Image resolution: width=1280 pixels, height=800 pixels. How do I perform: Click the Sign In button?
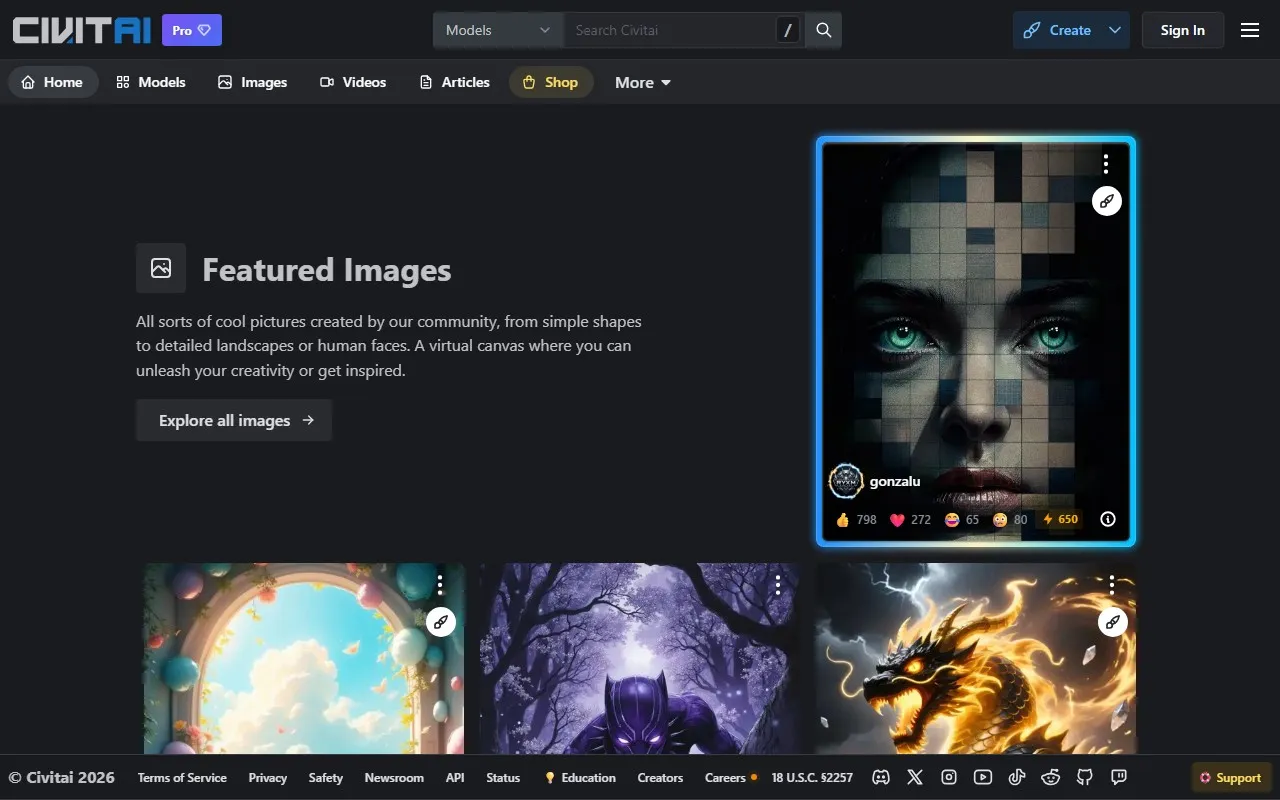(1182, 30)
